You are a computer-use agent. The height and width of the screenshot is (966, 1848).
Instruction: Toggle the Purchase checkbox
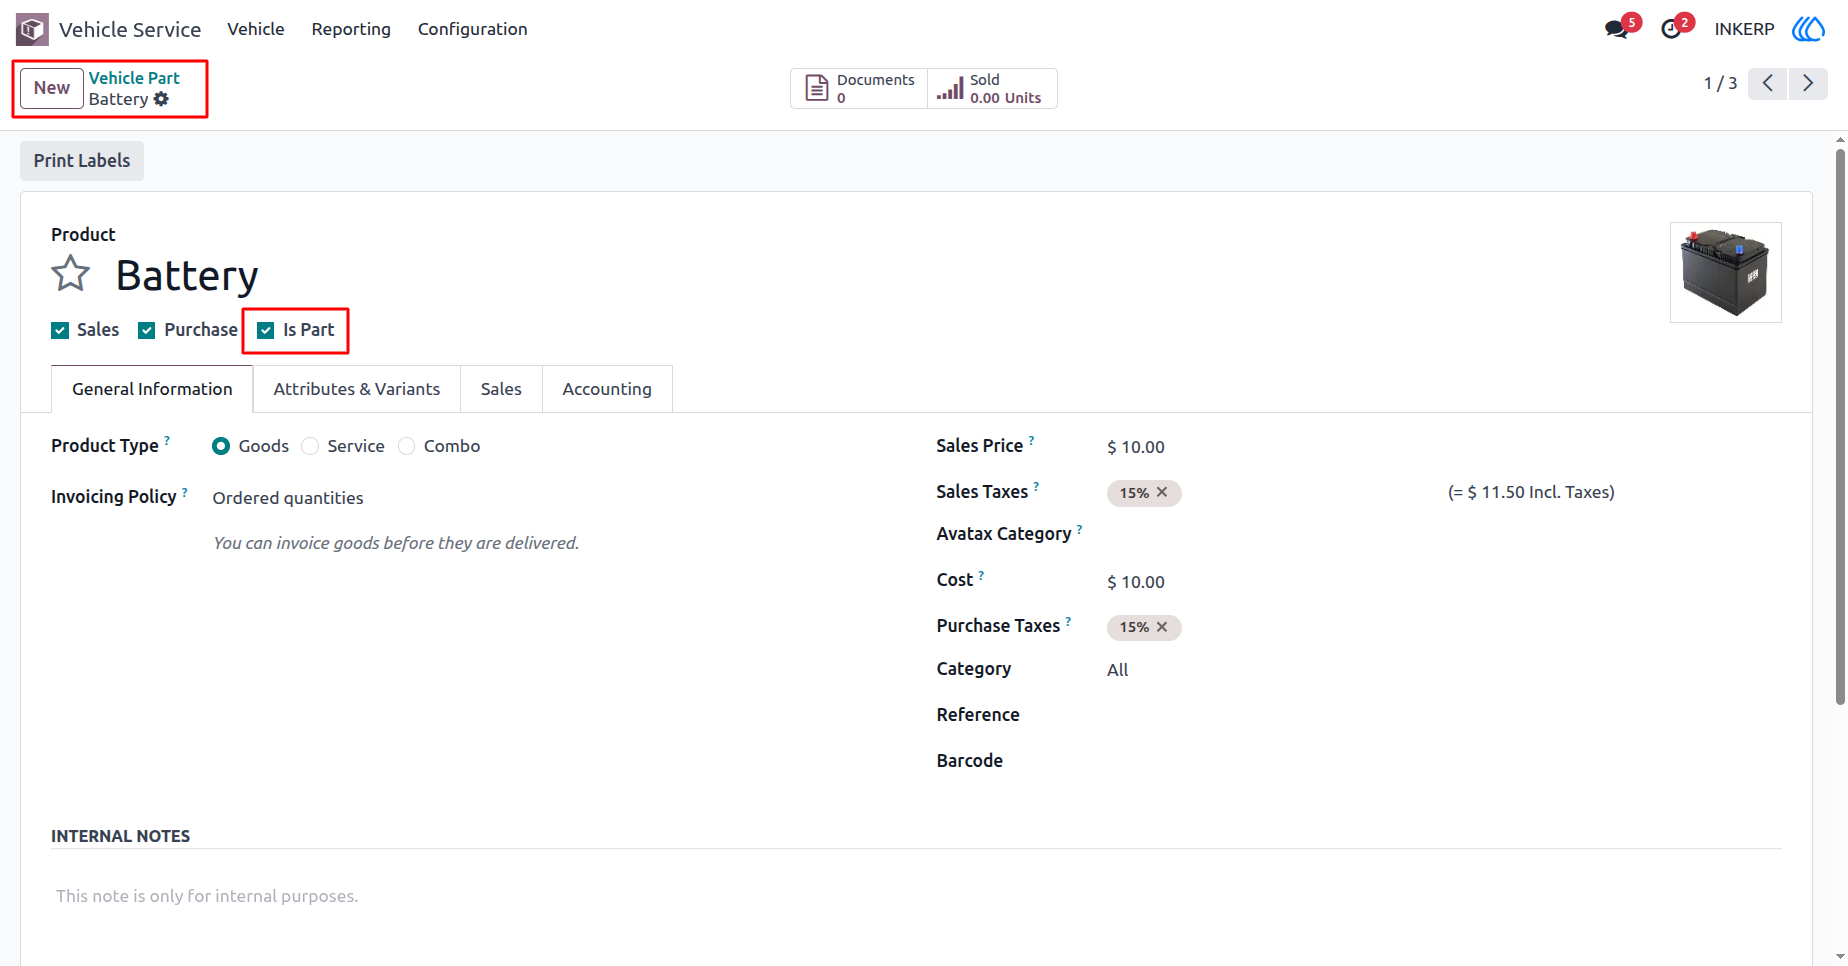(x=147, y=331)
